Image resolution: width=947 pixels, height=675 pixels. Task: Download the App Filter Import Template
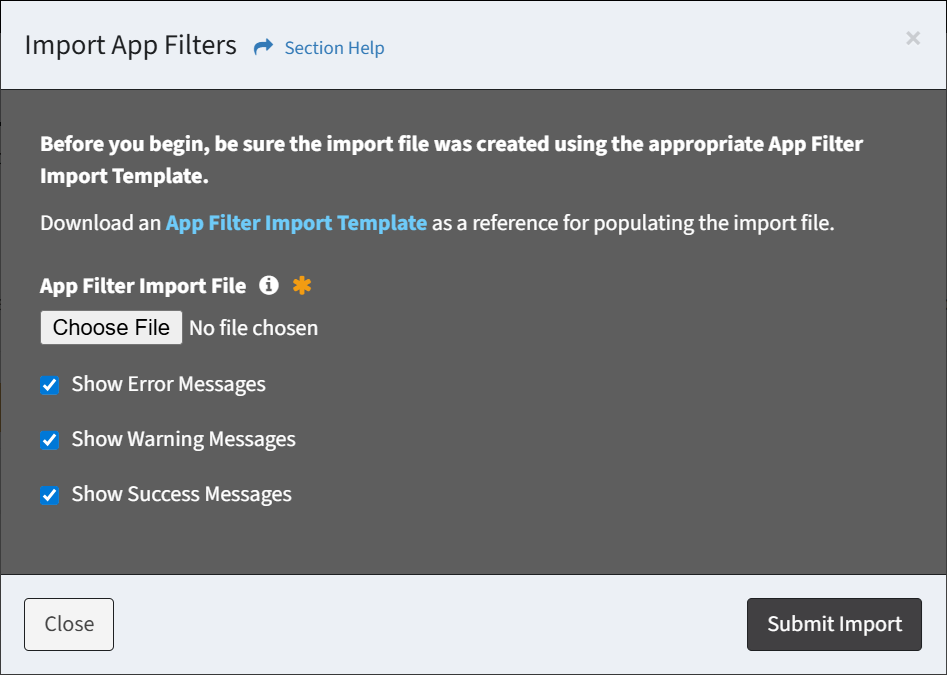[x=296, y=223]
